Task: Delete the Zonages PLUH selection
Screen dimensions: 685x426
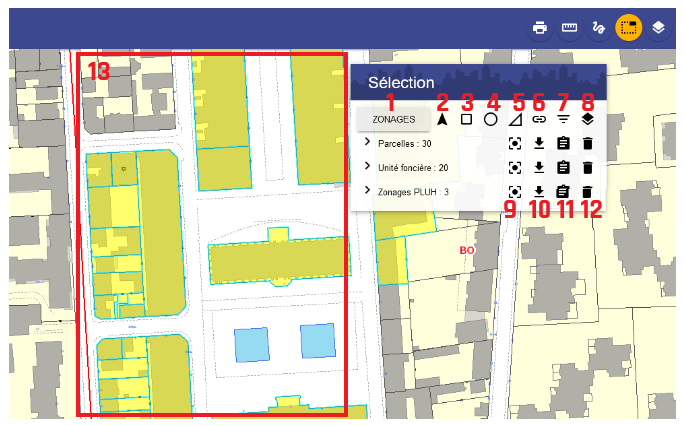Action: (588, 192)
